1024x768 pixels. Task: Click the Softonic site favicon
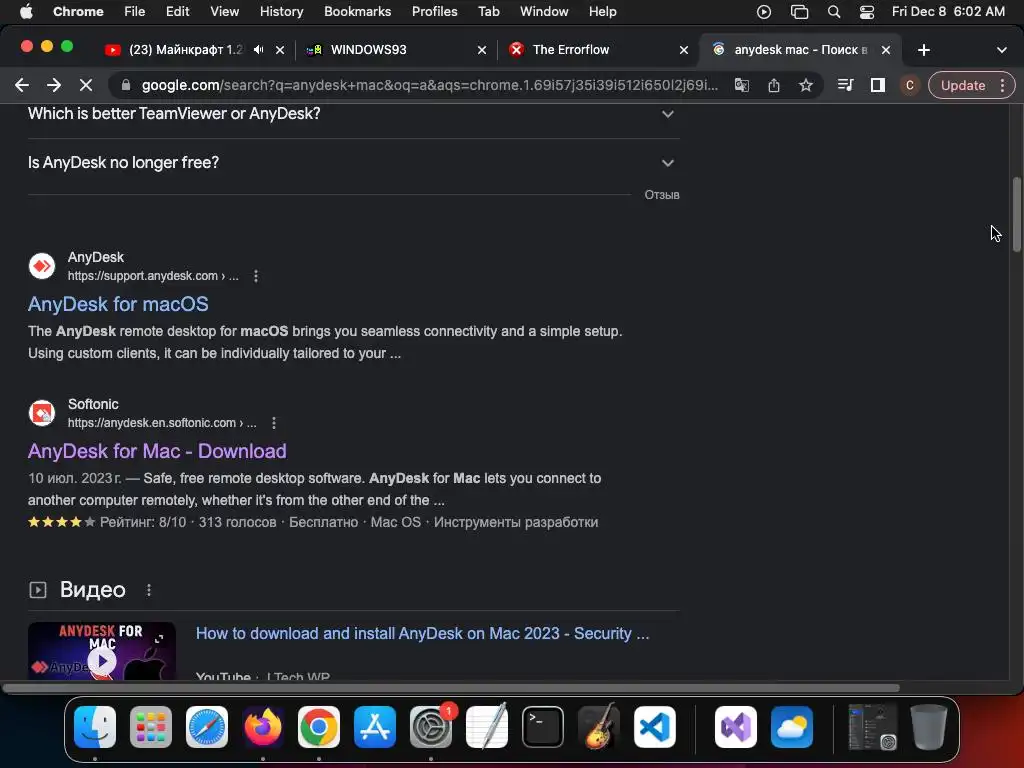(42, 413)
